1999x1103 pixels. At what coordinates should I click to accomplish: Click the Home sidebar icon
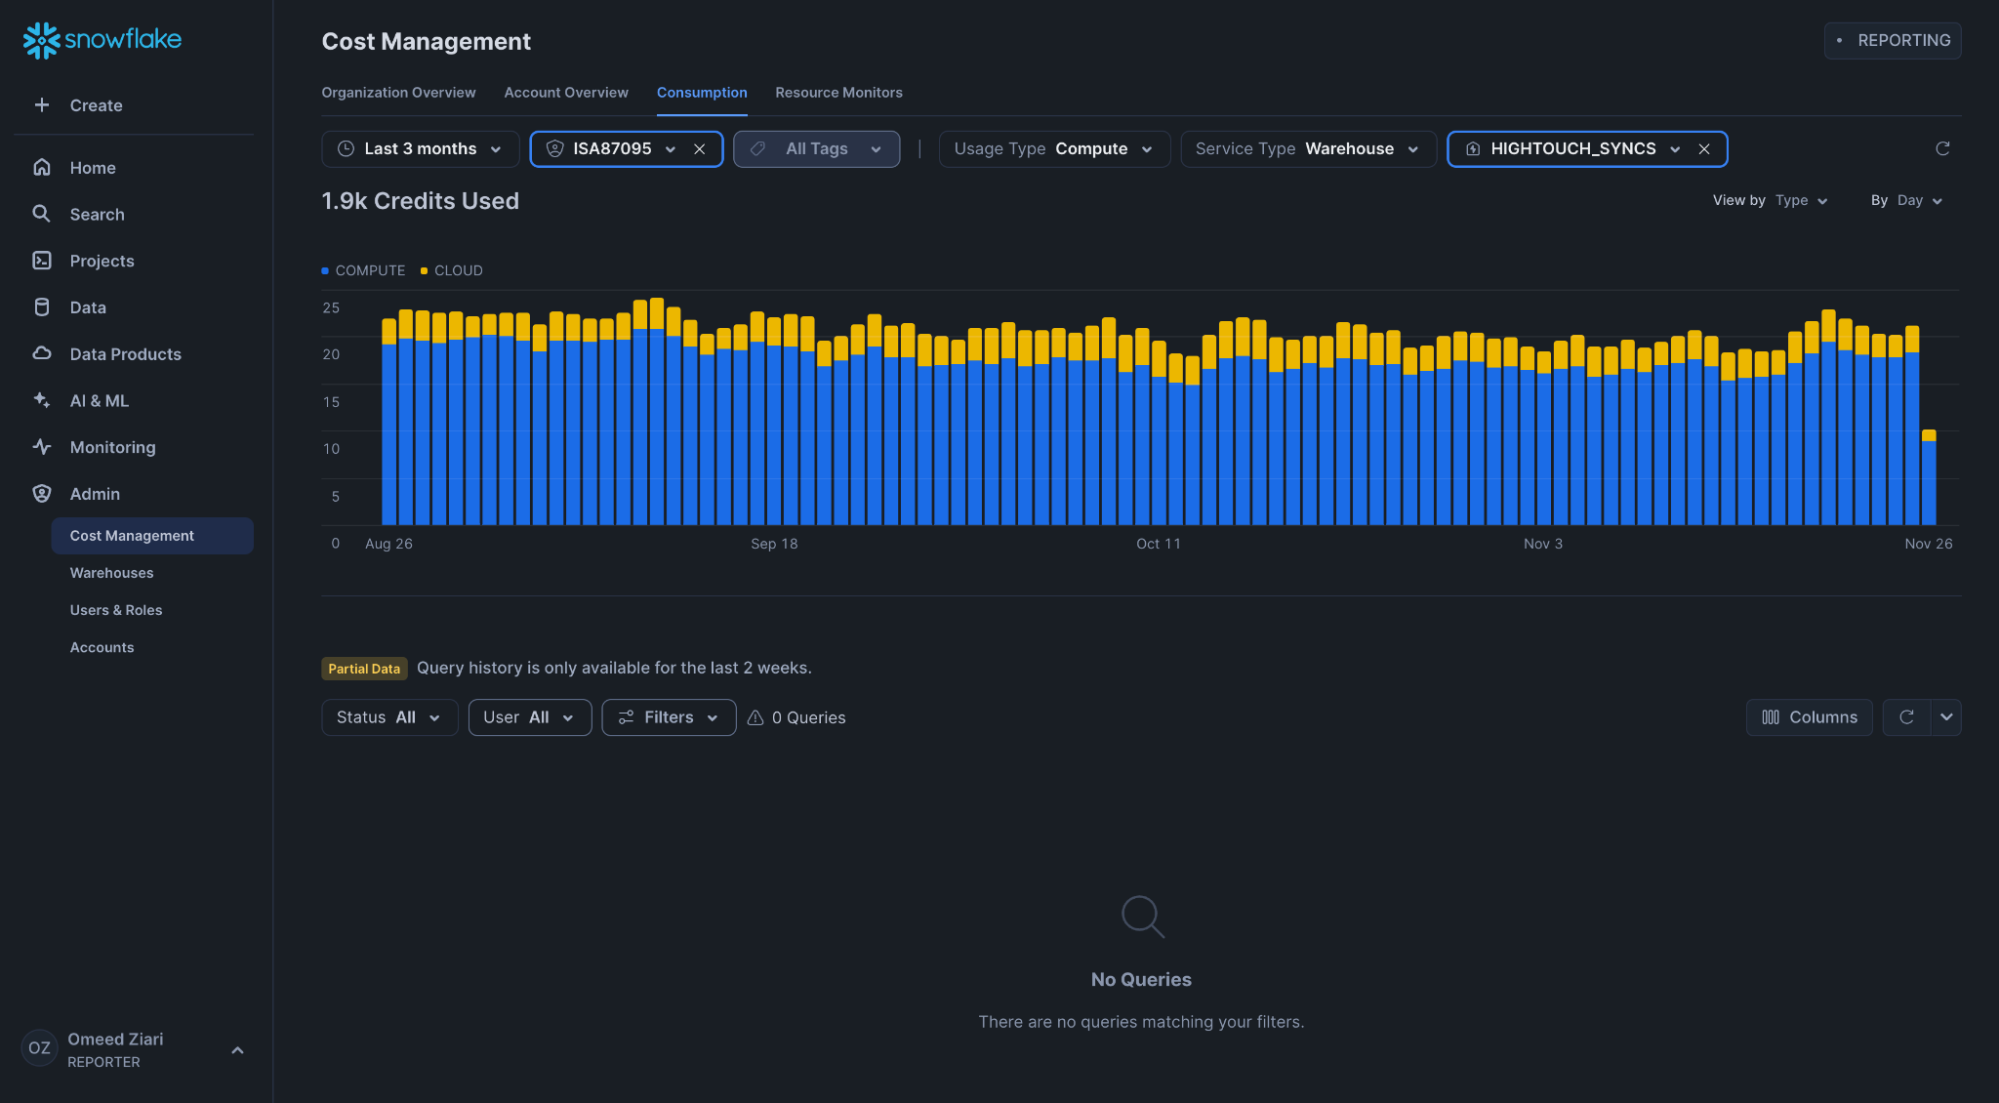tap(42, 167)
